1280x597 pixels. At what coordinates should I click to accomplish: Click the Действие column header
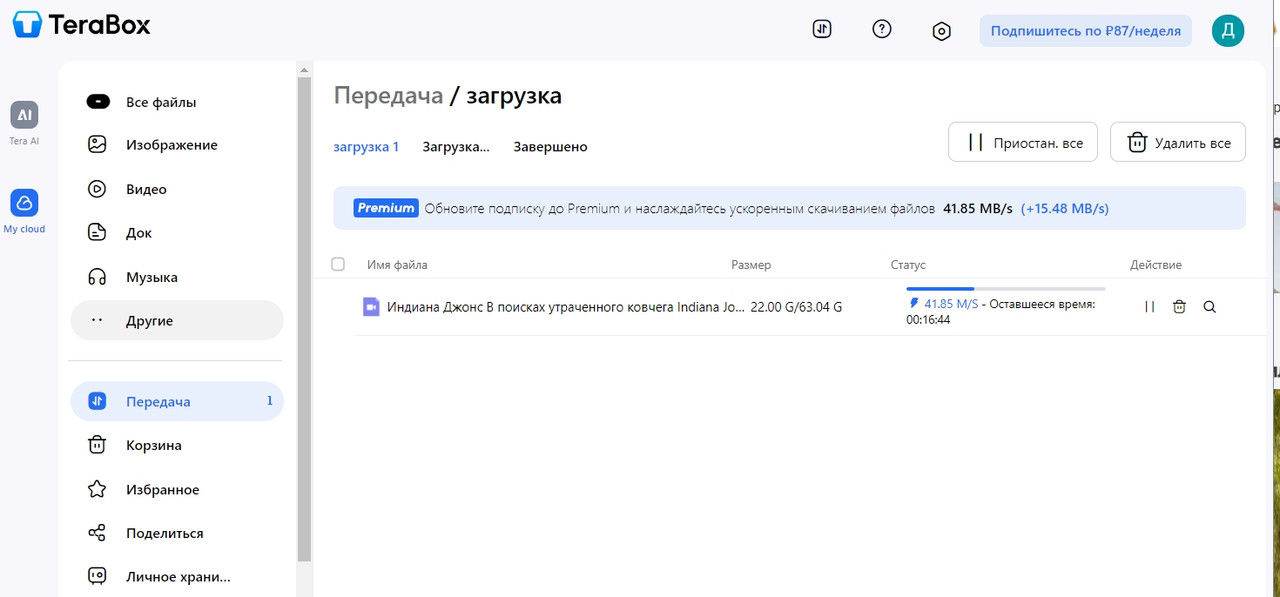(x=1156, y=265)
